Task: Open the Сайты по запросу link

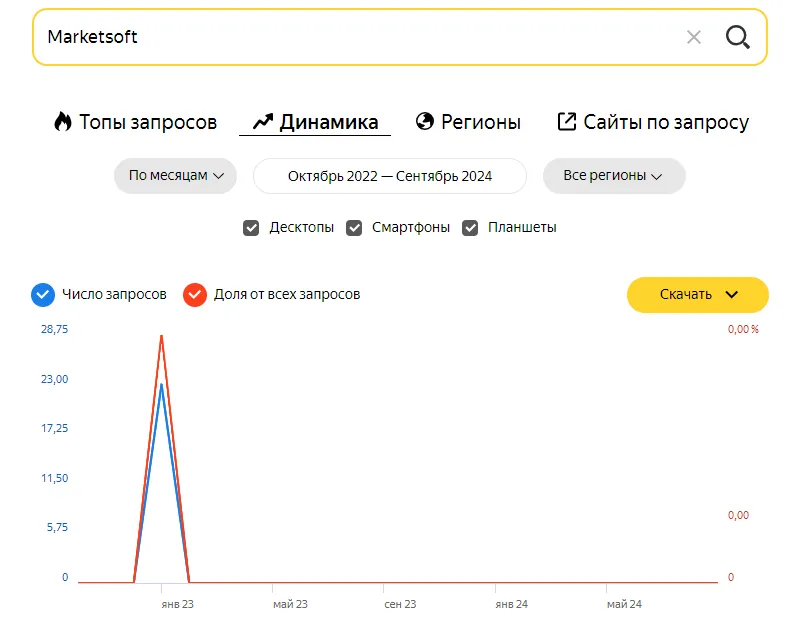Action: (653, 122)
